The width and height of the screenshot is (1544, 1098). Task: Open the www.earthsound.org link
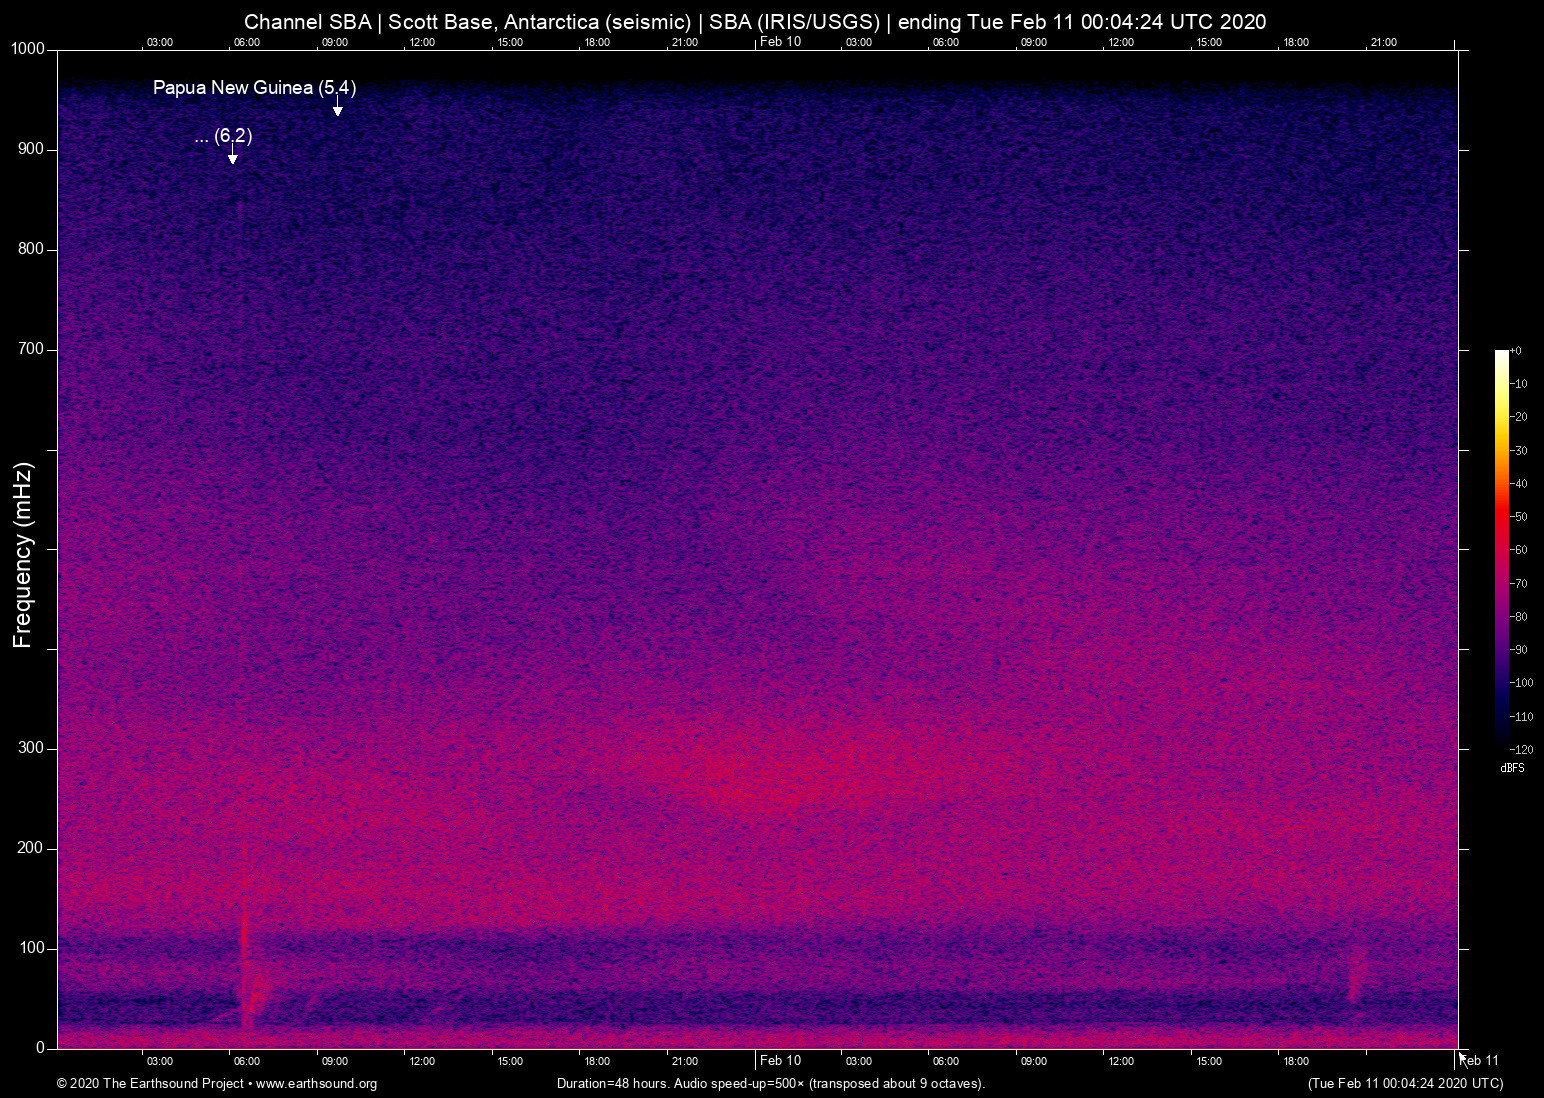pyautogui.click(x=316, y=1084)
